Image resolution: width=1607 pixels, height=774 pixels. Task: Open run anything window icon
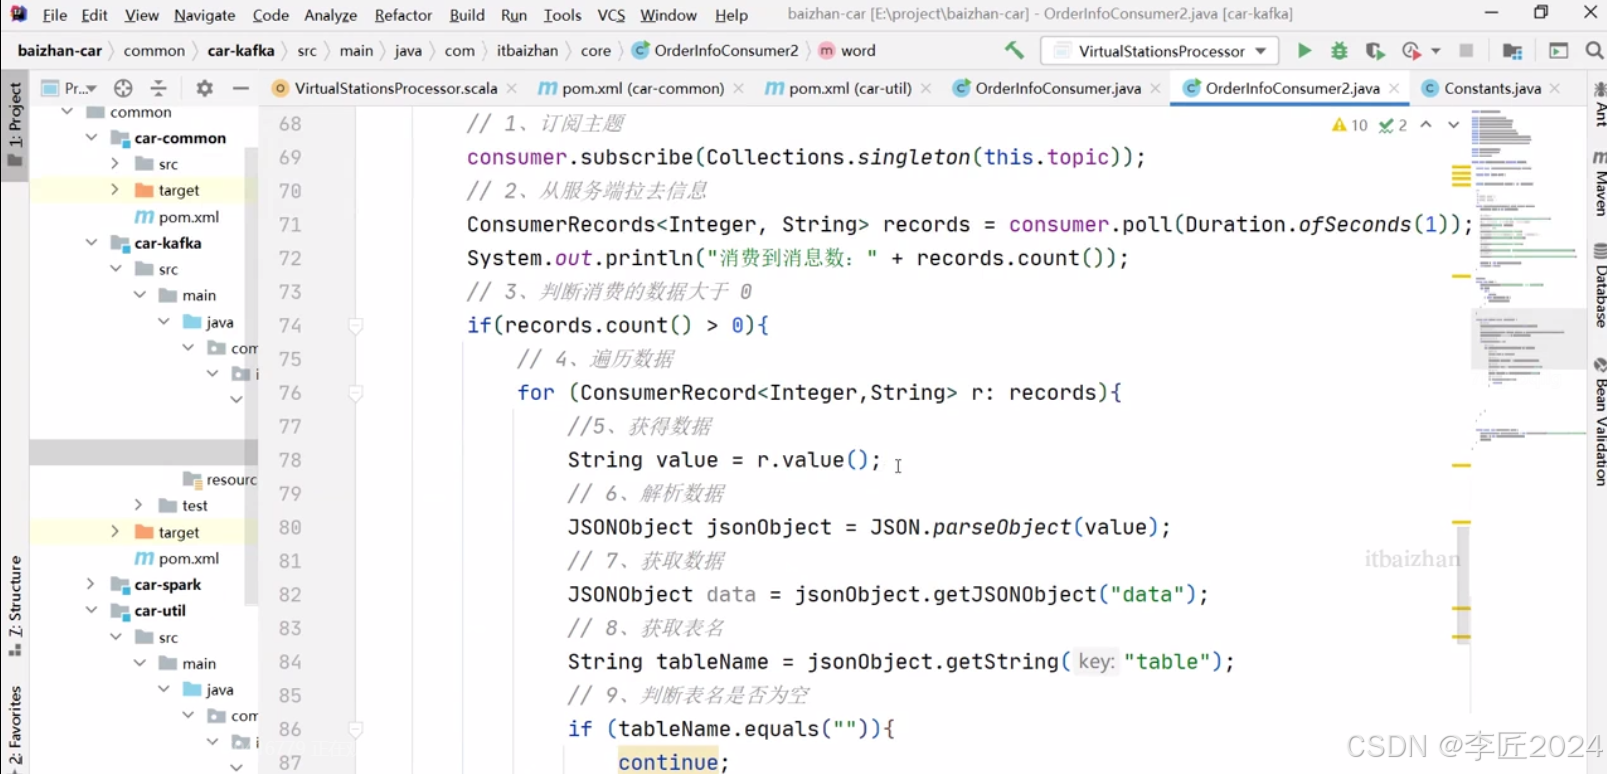[x=1558, y=50]
